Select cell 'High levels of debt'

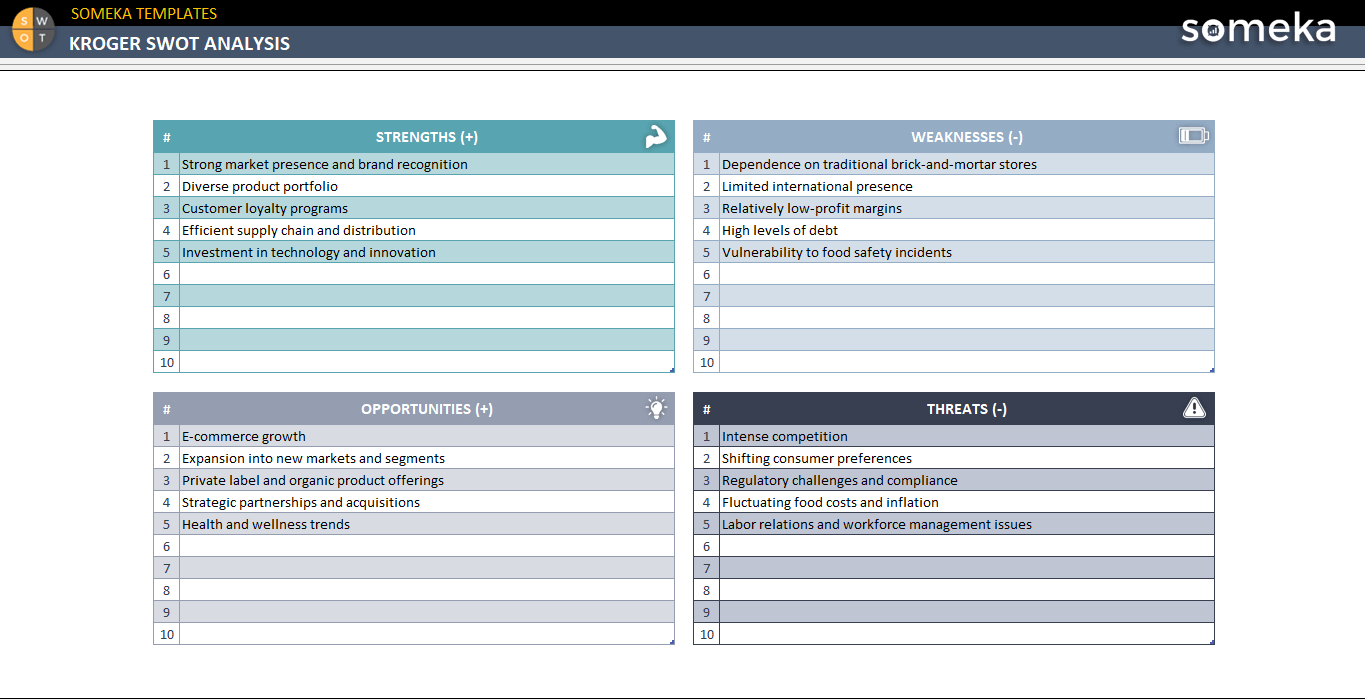pos(967,230)
